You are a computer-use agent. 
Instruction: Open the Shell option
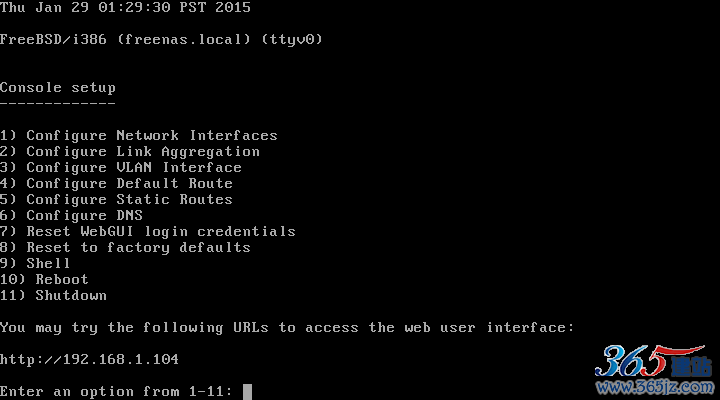click(x=35, y=264)
